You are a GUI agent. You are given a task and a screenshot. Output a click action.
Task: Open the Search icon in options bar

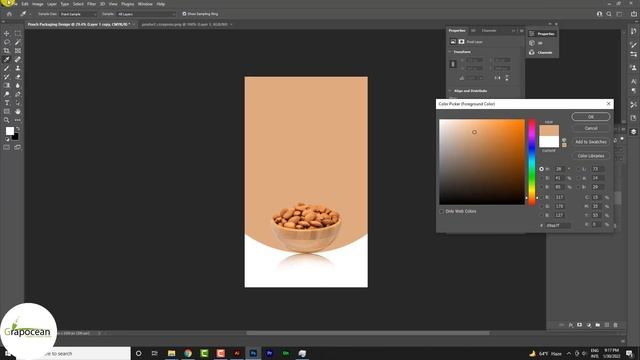609,14
